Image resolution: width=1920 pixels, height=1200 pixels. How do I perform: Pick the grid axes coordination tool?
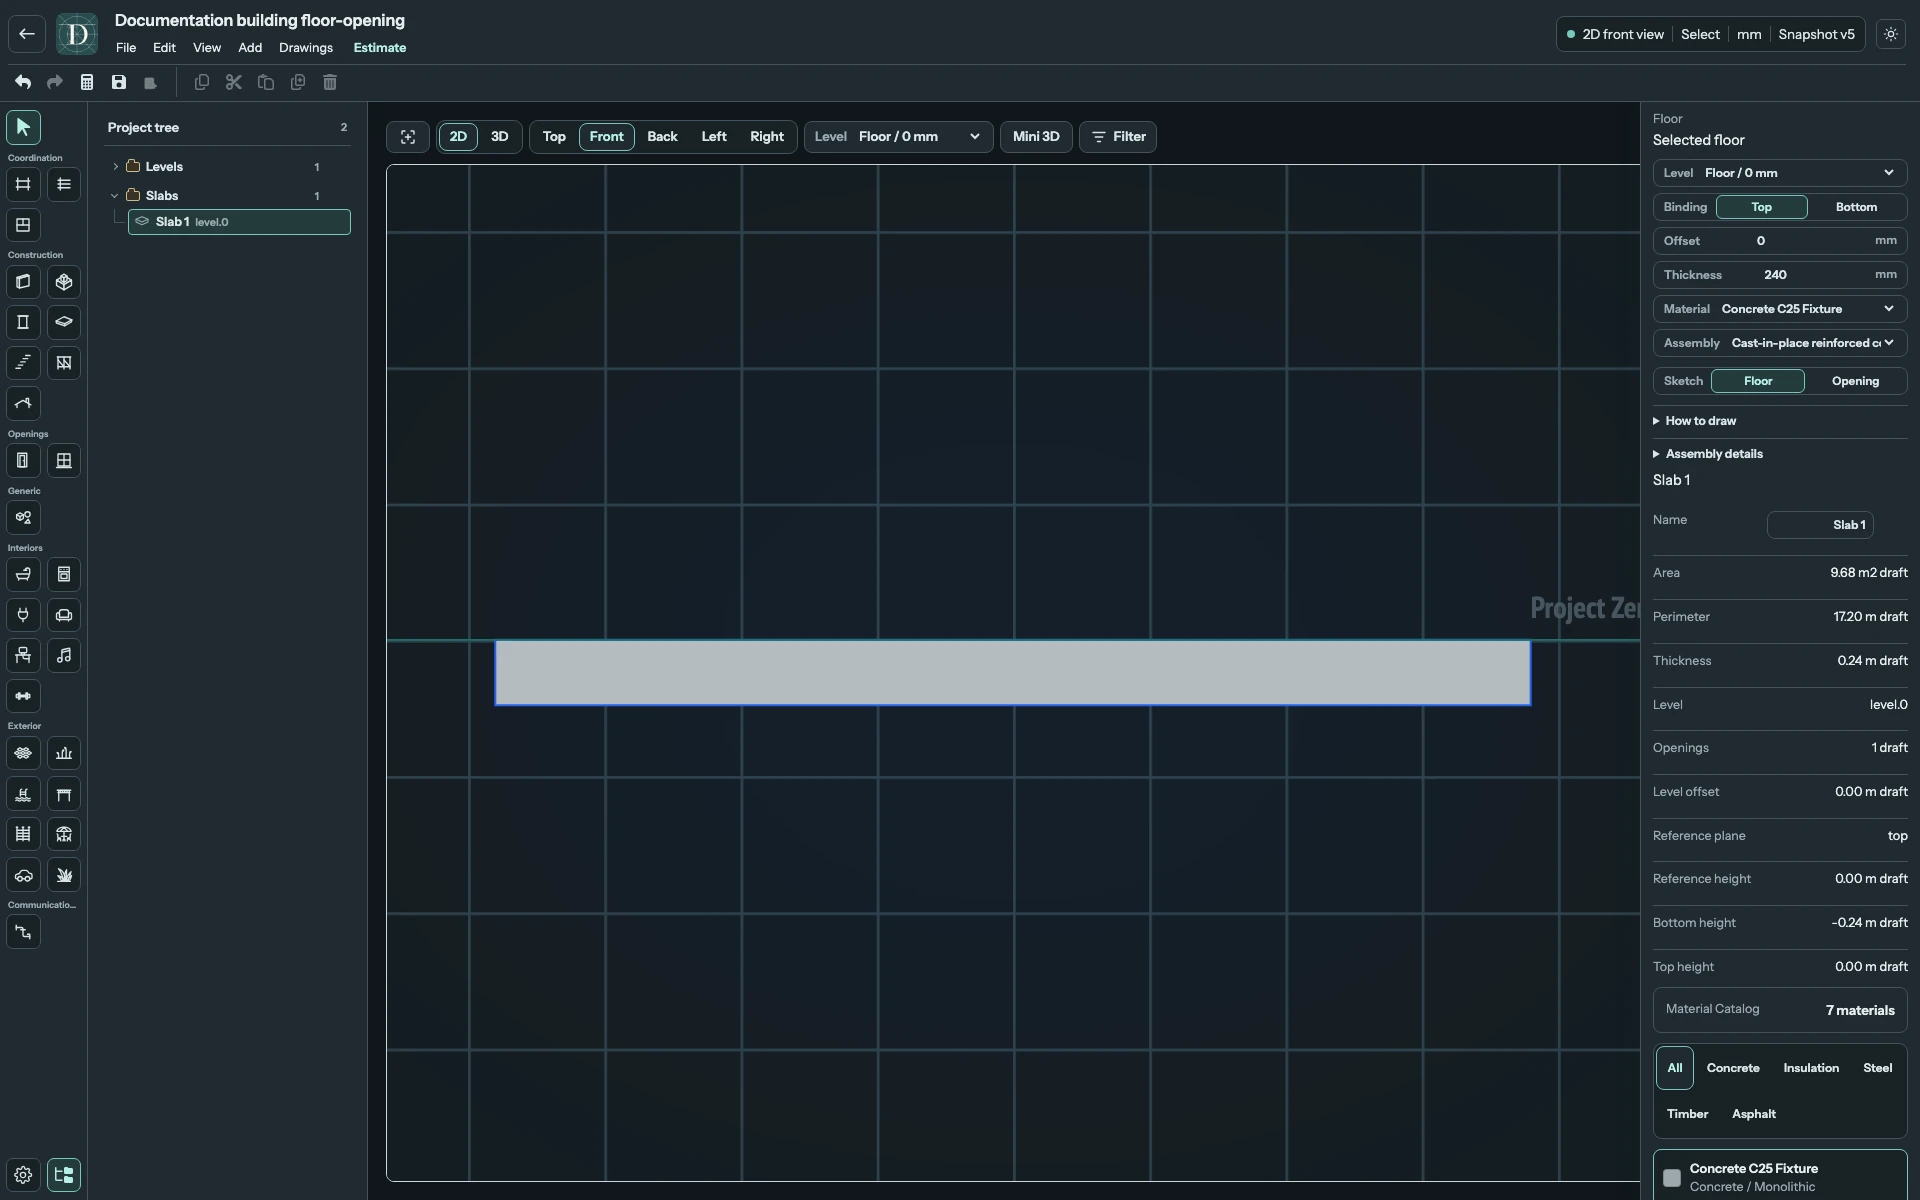coord(23,184)
